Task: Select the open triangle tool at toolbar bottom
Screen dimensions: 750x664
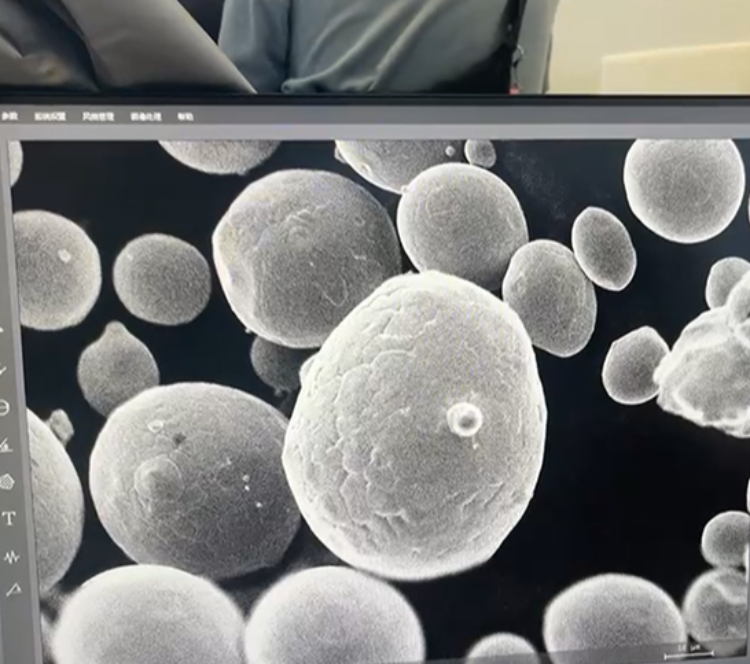Action: click(x=14, y=590)
